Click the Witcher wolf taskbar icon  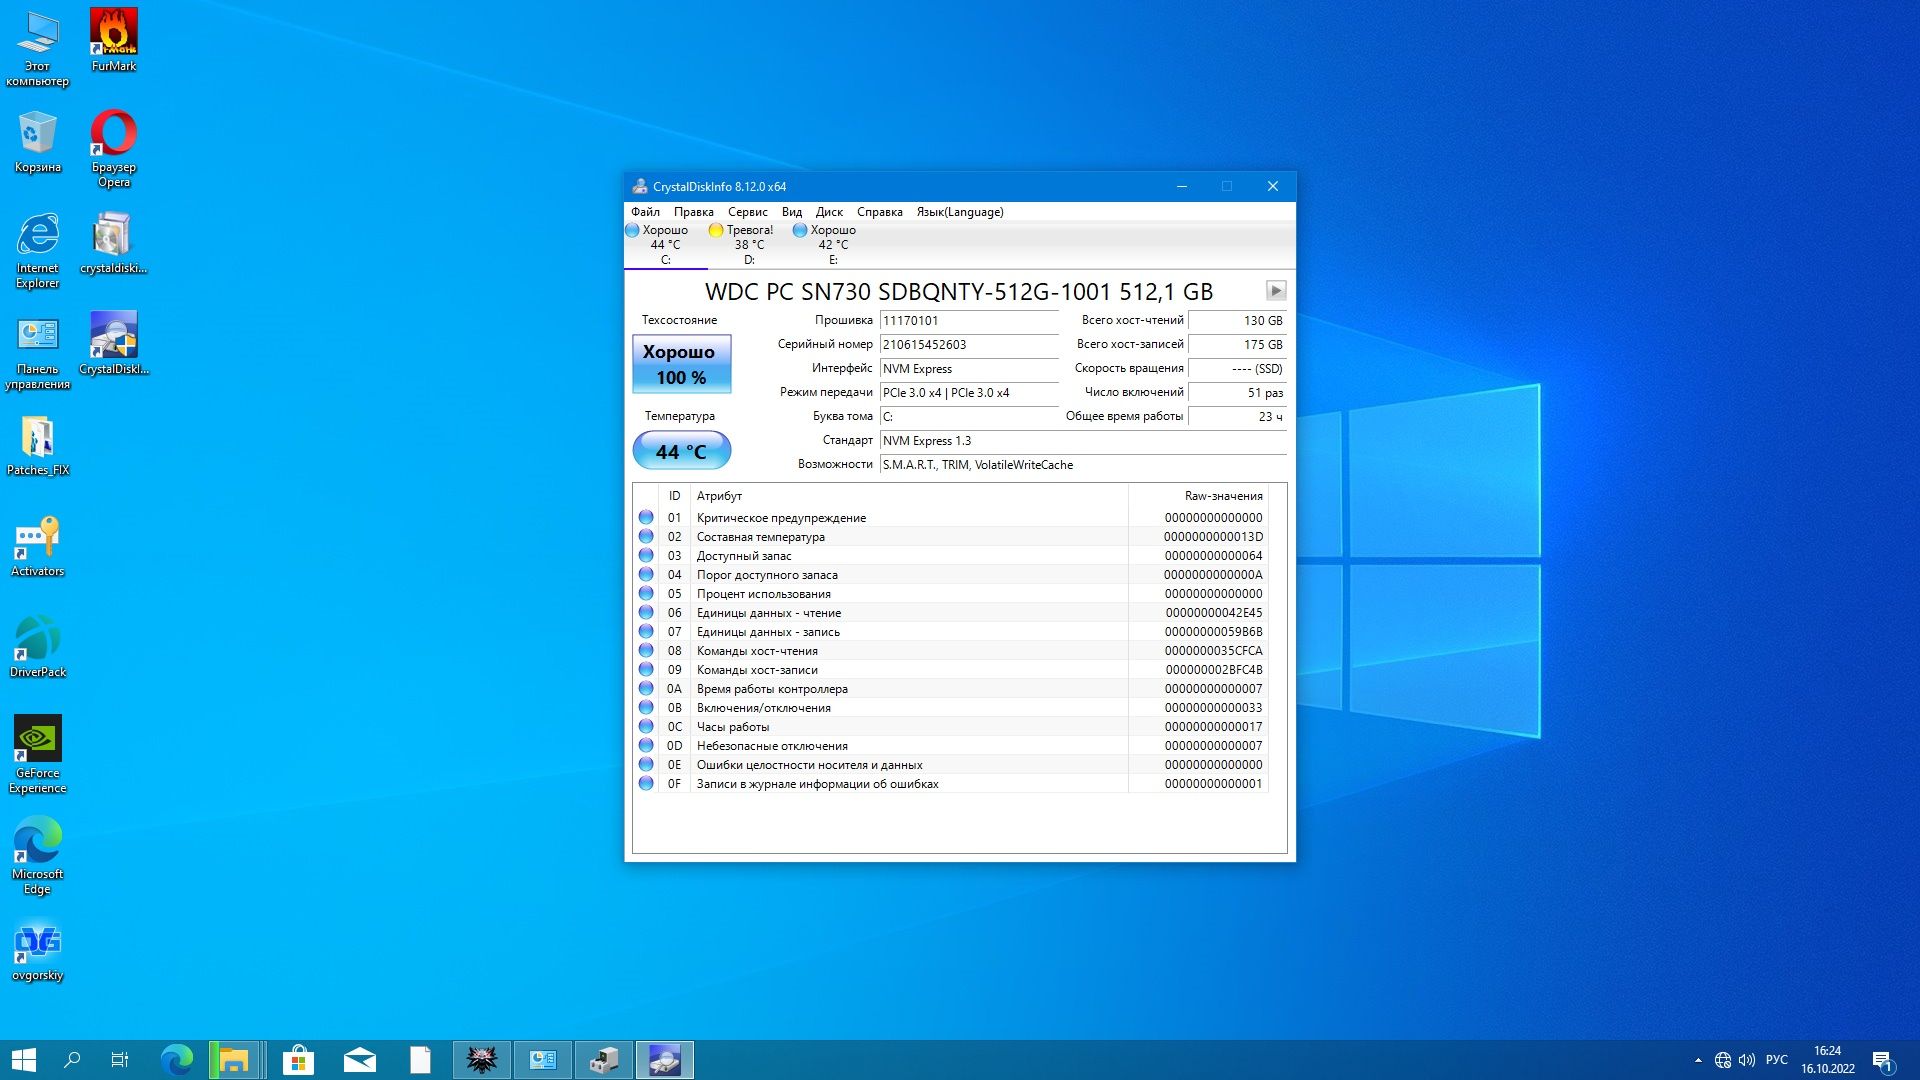(x=482, y=1060)
